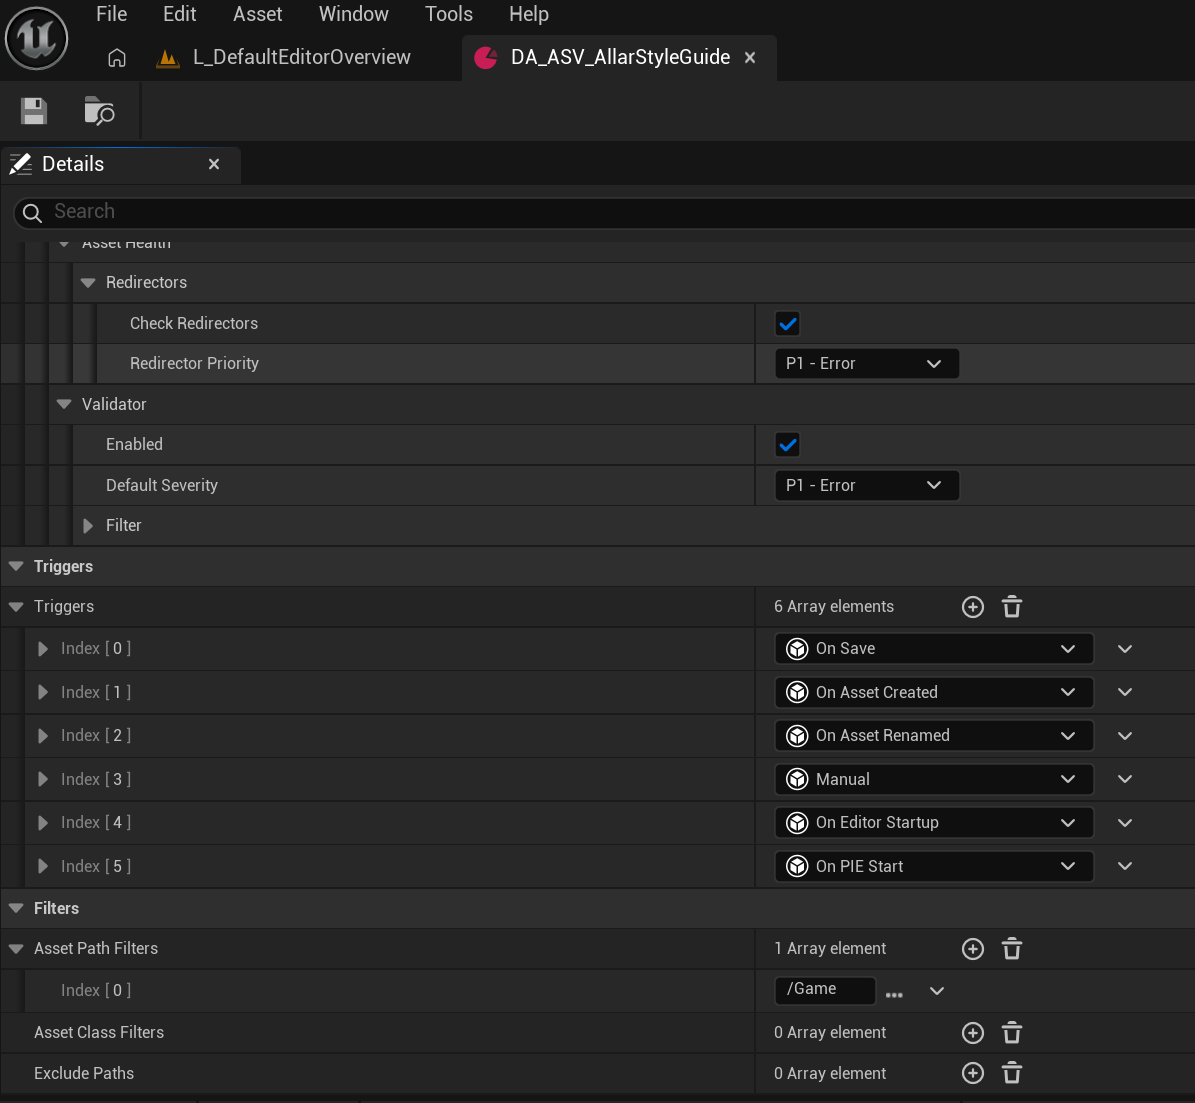Open the Manual trigger class dropdown
The width and height of the screenshot is (1195, 1103).
[934, 779]
